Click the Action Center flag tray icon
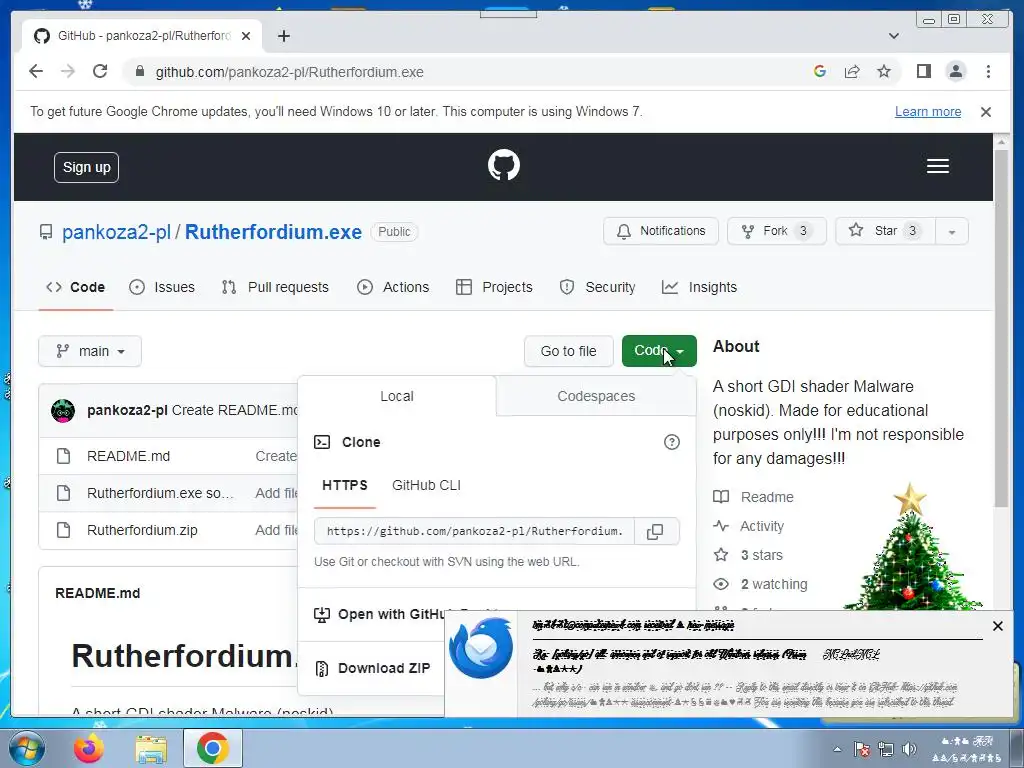1024x768 pixels. pos(861,749)
